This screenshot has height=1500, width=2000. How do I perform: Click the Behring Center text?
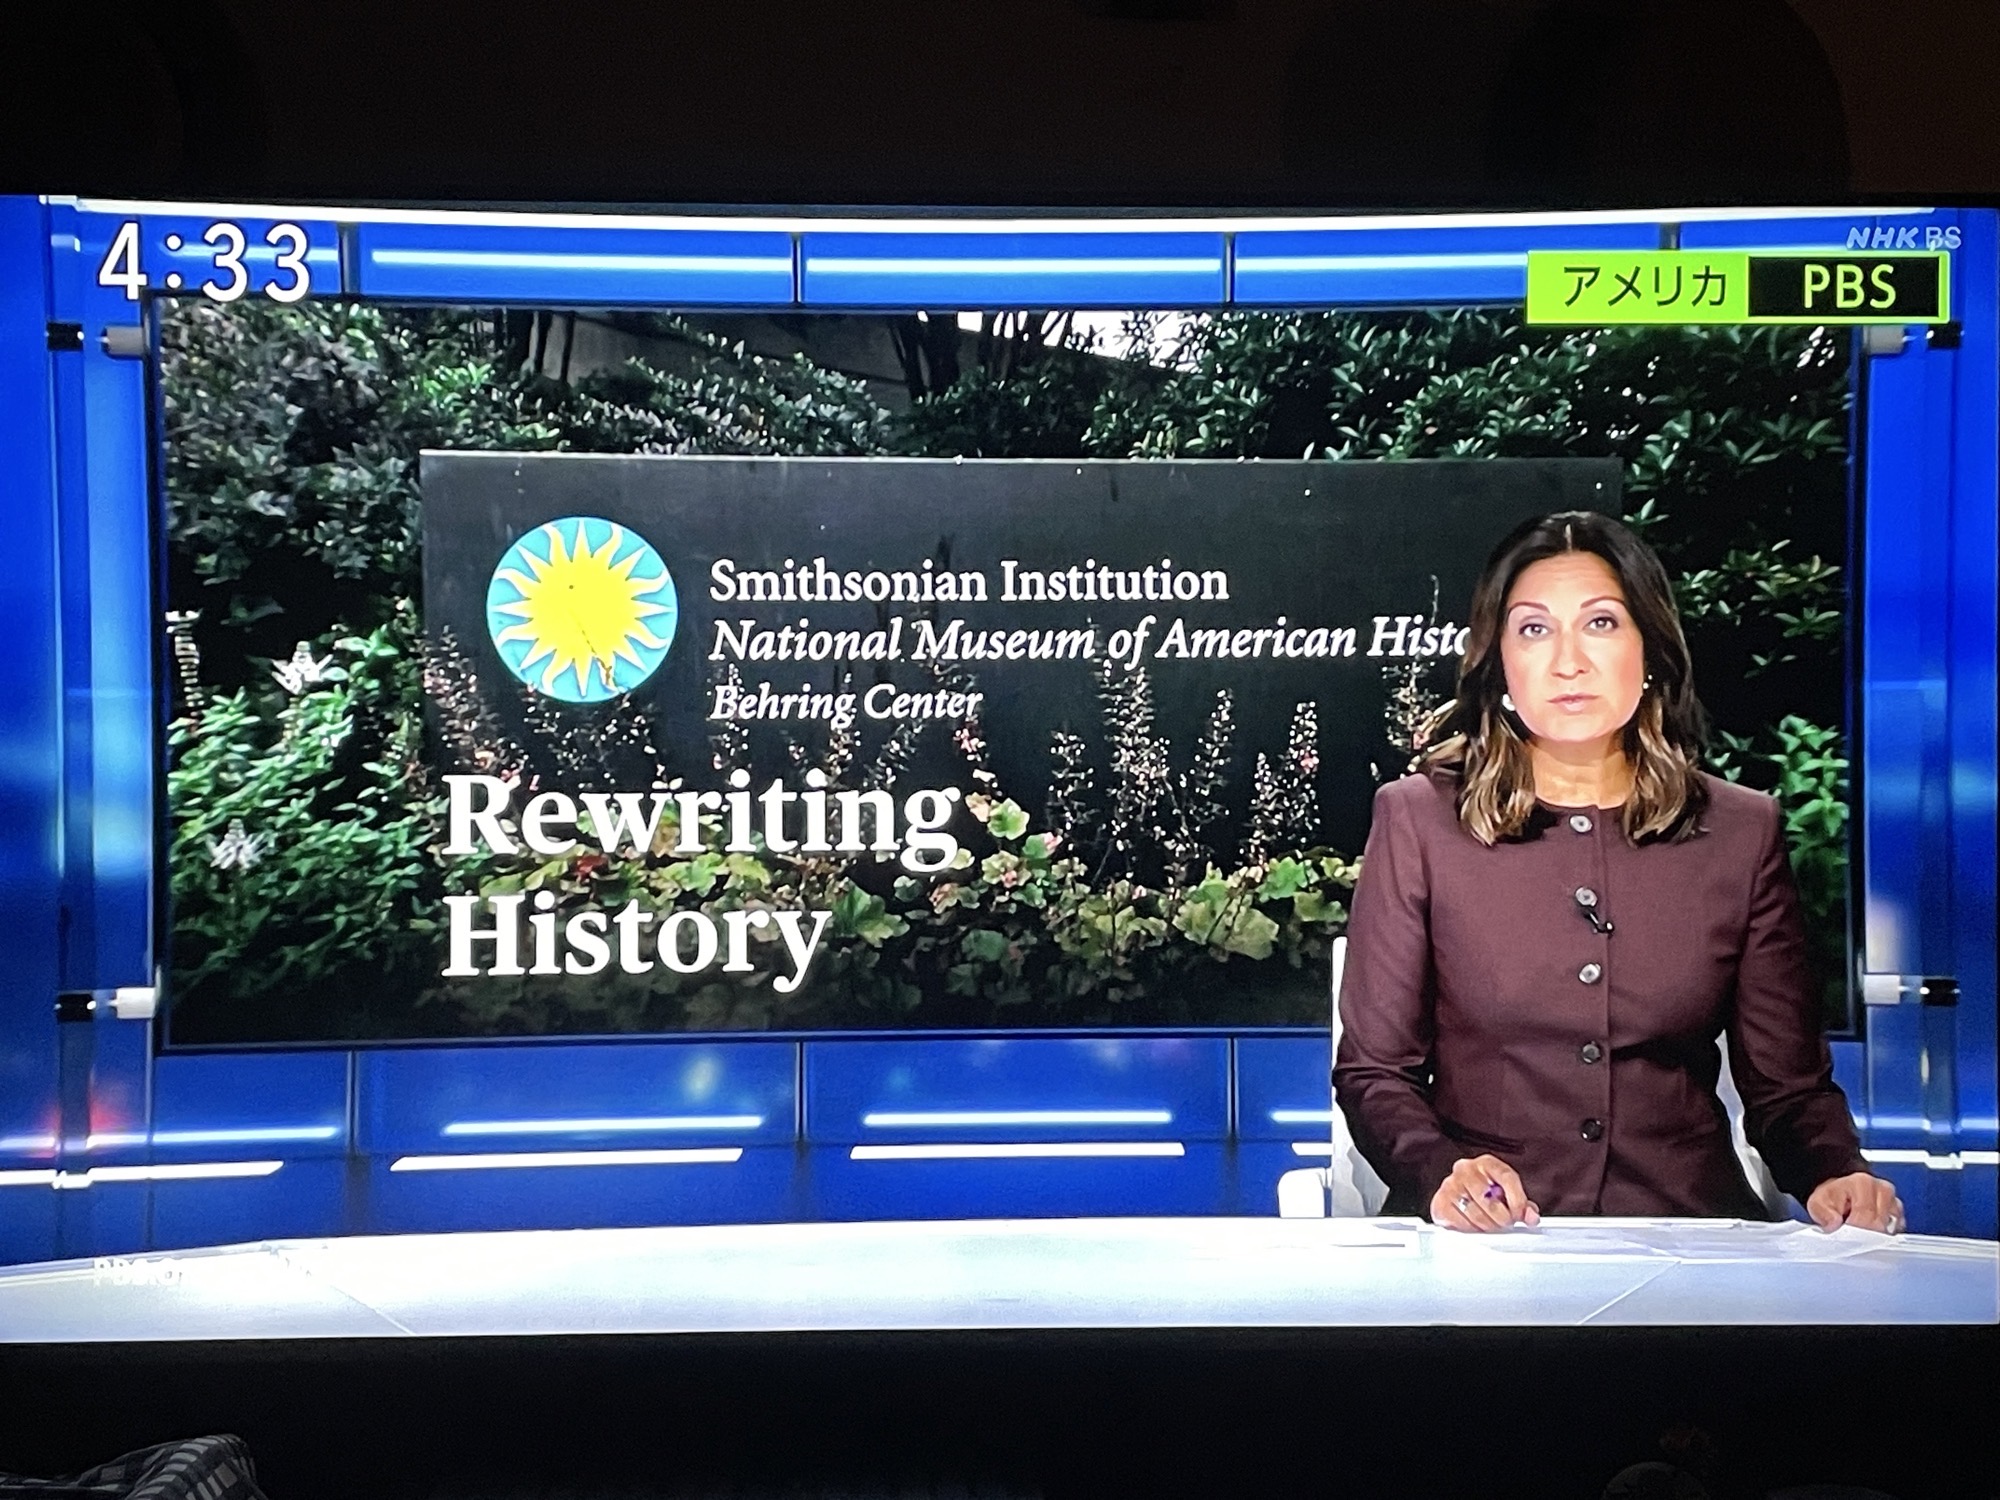845,703
